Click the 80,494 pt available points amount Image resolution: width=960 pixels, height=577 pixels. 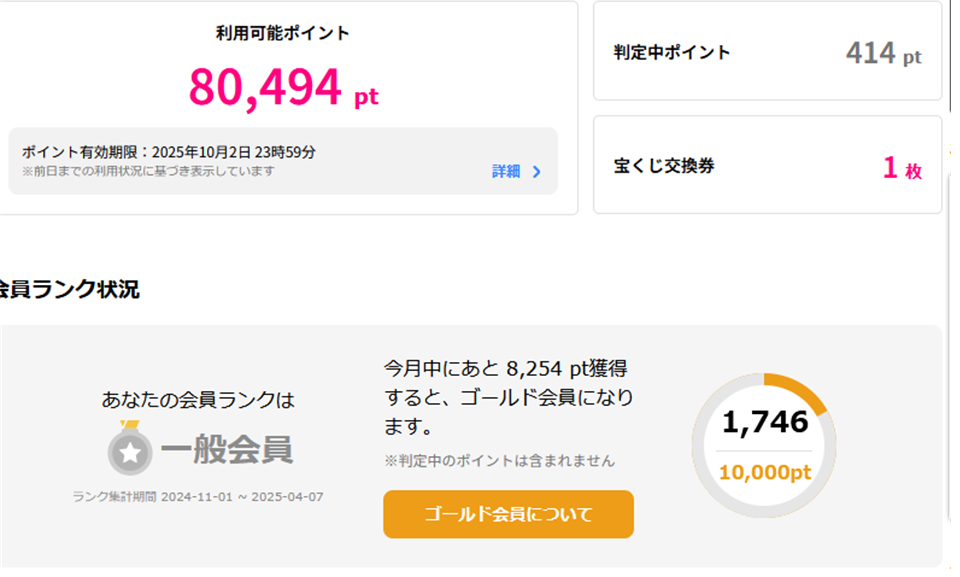283,89
